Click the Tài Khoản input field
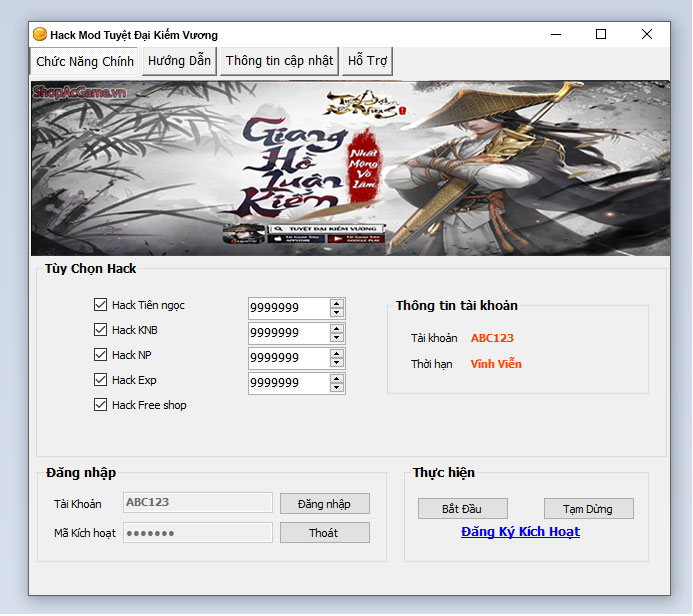693x616 pixels. pos(198,502)
